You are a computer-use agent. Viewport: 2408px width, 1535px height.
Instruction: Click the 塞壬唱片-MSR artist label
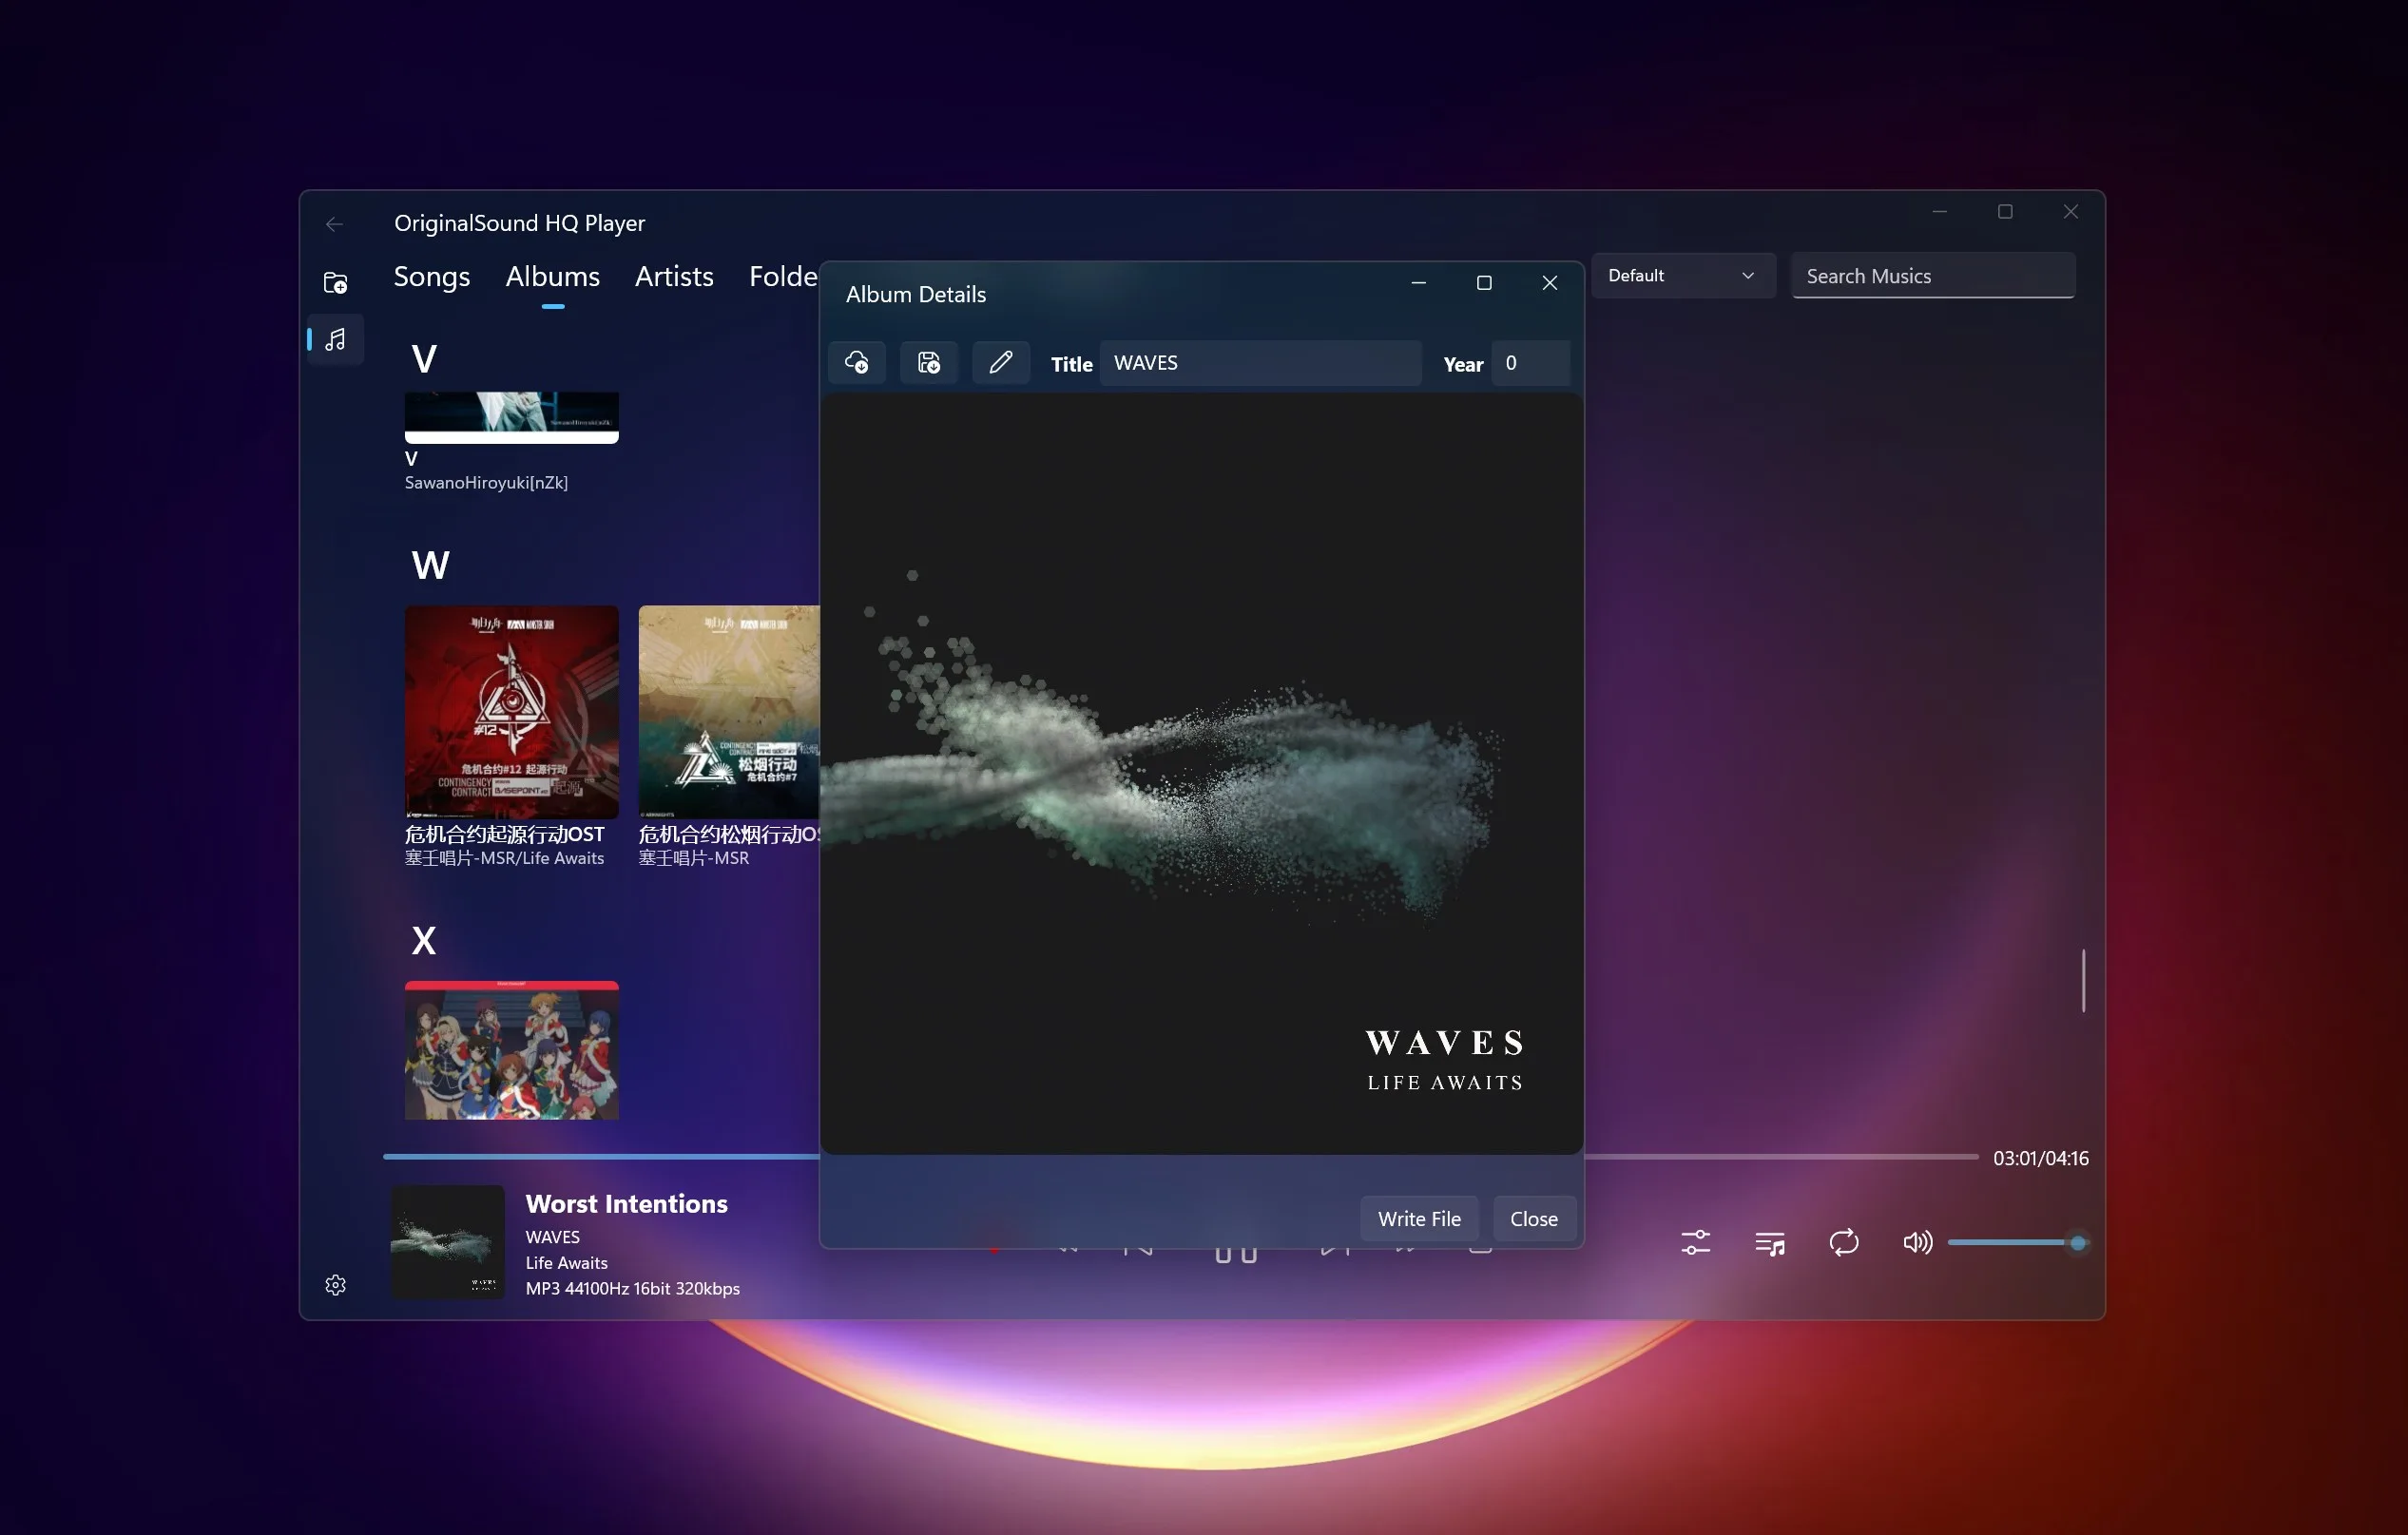(x=694, y=858)
